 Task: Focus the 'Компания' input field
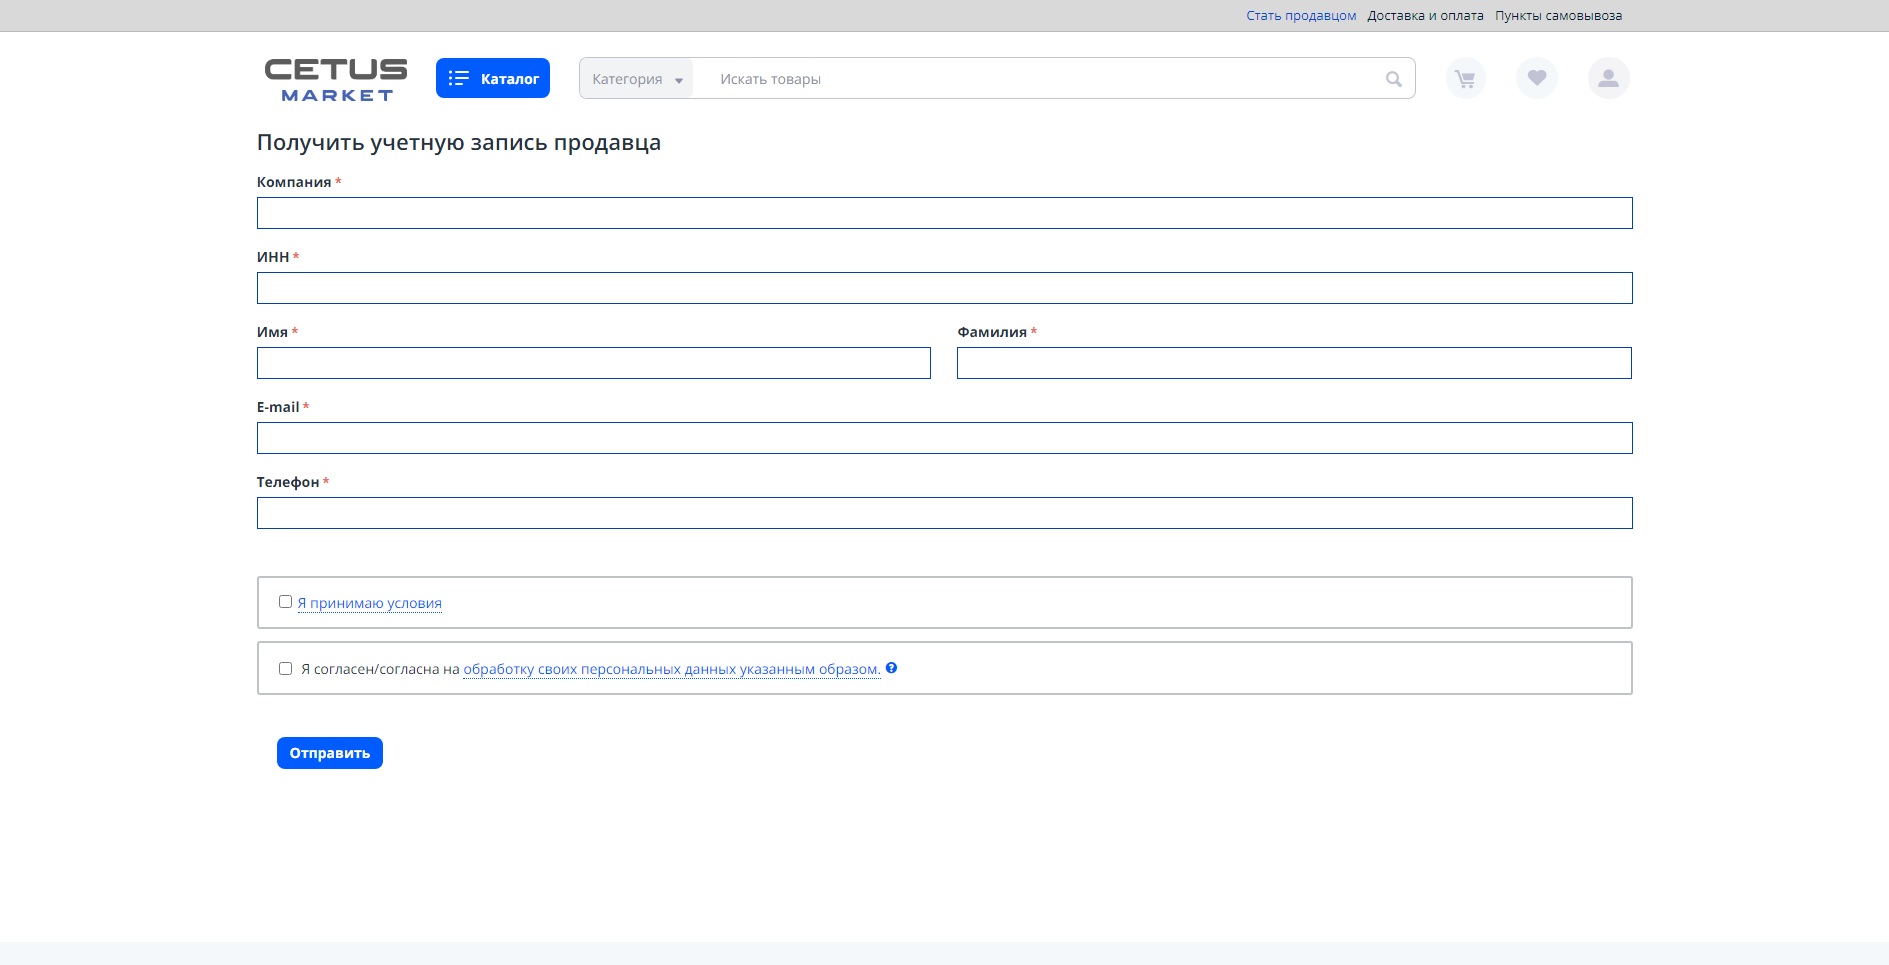tap(944, 213)
